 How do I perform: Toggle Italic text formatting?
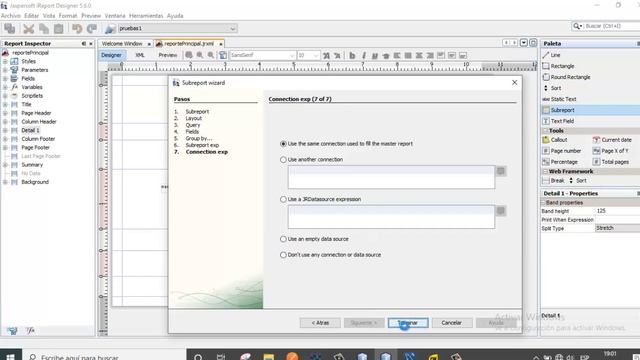pyautogui.click(x=363, y=56)
